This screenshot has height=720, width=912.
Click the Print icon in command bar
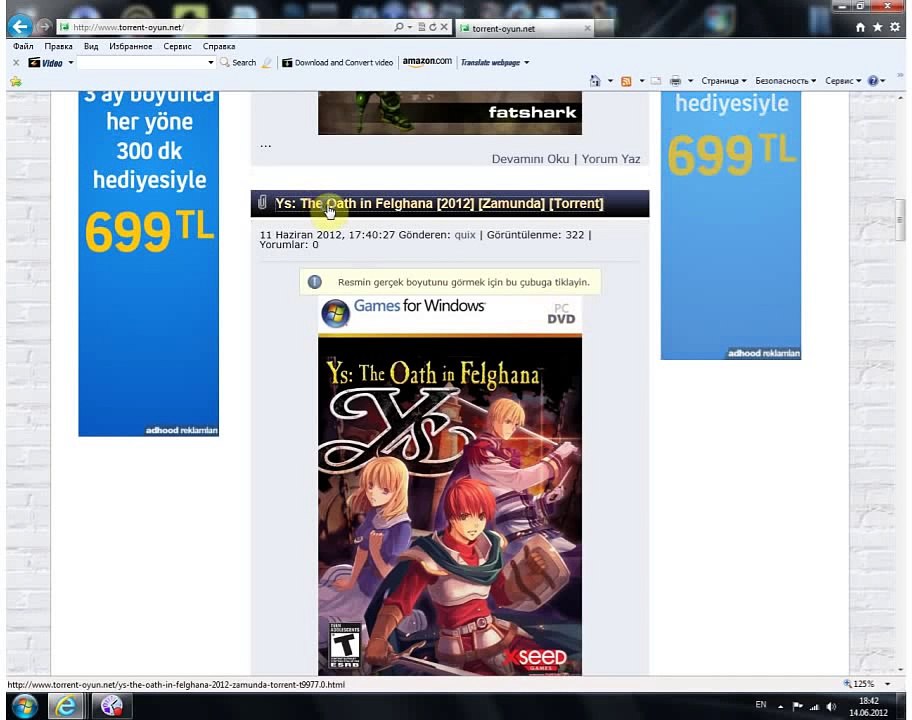[x=675, y=81]
